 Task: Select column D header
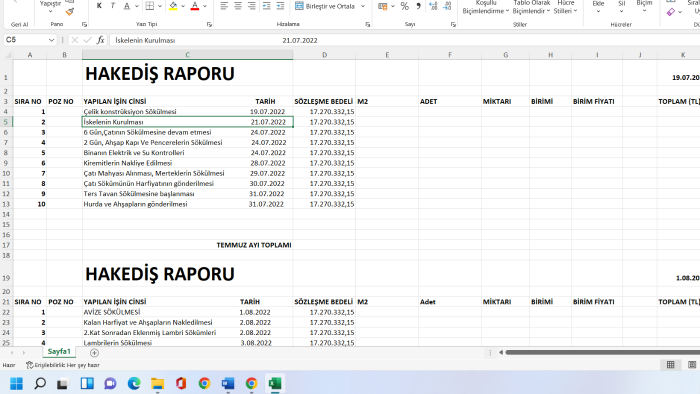(324, 55)
